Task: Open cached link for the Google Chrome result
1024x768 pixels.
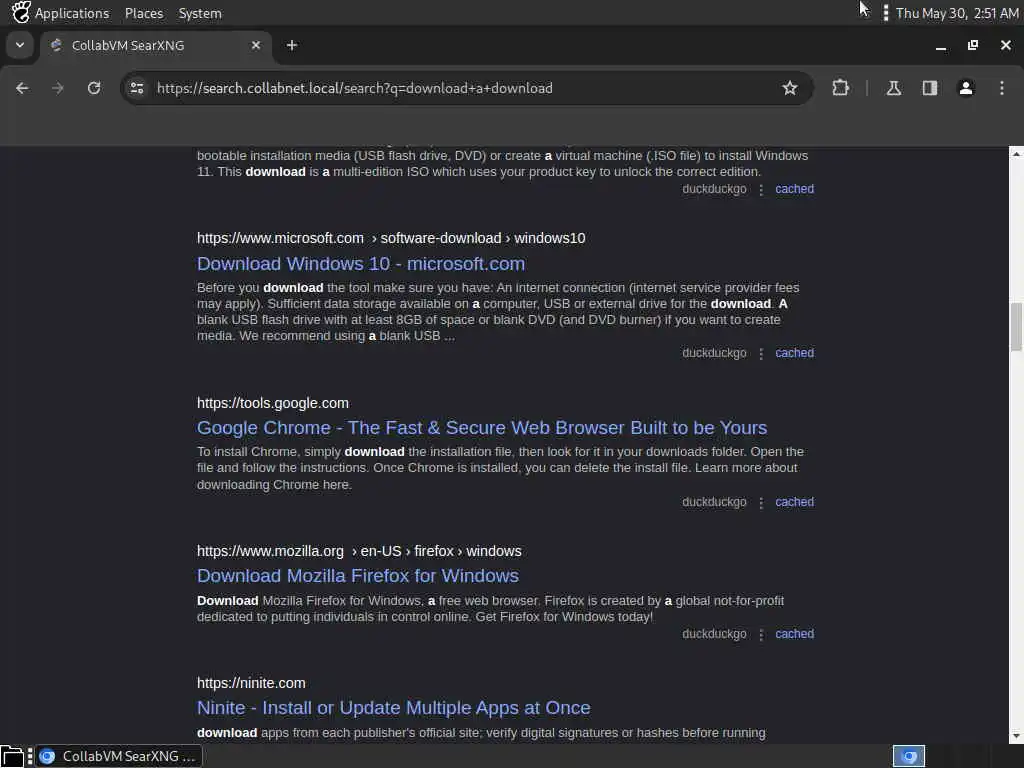Action: pos(794,502)
